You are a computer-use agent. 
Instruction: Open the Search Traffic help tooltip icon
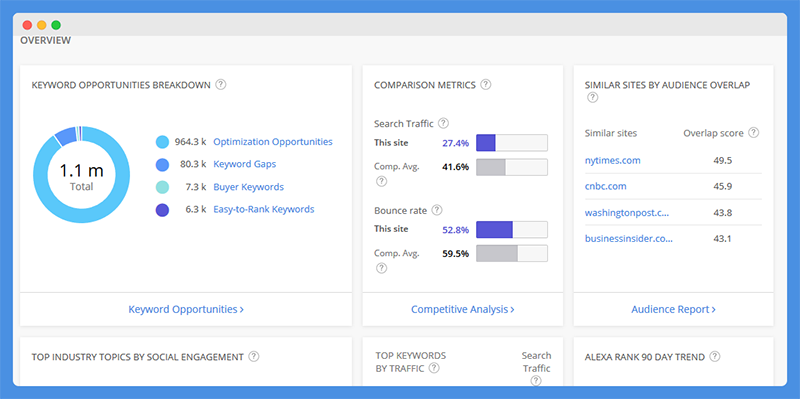[443, 123]
